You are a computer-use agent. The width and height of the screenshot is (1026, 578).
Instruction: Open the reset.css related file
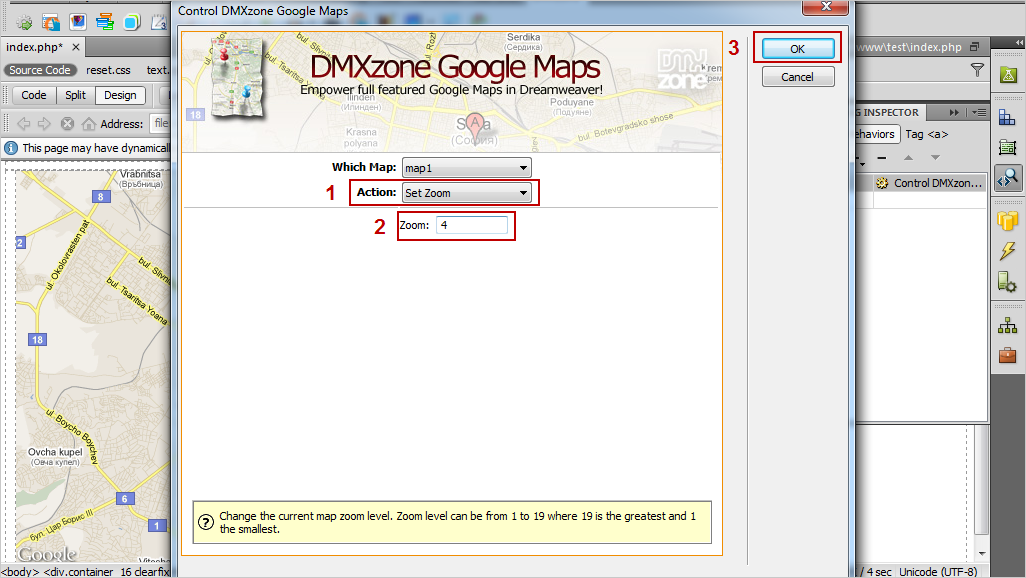tap(109, 70)
